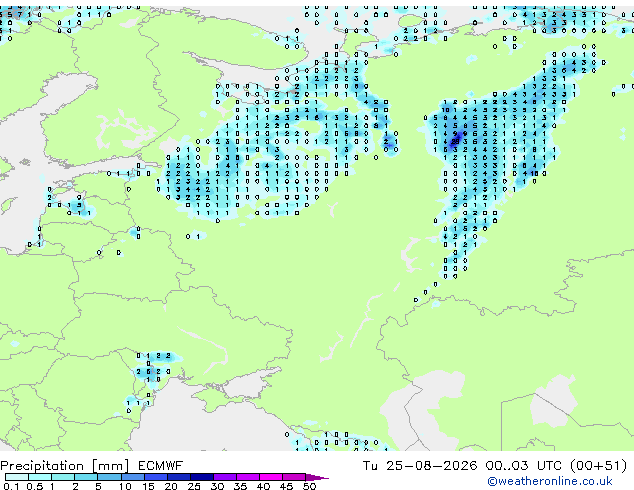Select the 30 to 35 mm purple swatch
This screenshot has width=634, height=490.
point(225,477)
